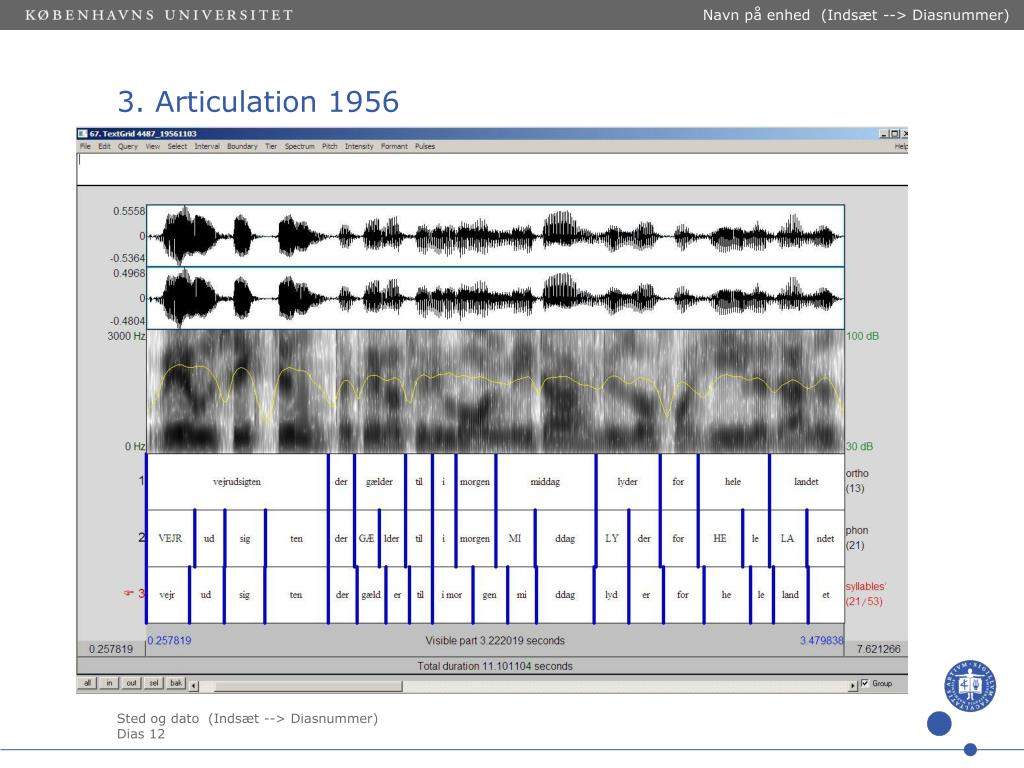Viewport: 1024px width, 768px height.
Task: Open the Boundary menu
Action: click(x=242, y=146)
